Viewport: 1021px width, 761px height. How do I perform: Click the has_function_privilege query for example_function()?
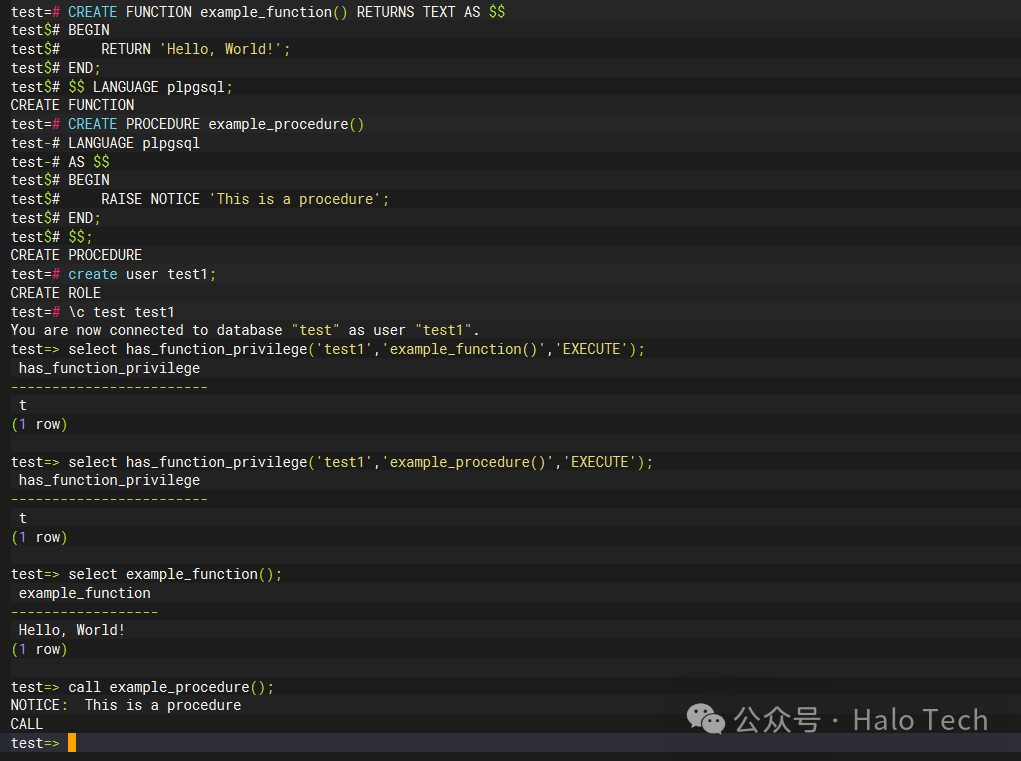click(328, 349)
